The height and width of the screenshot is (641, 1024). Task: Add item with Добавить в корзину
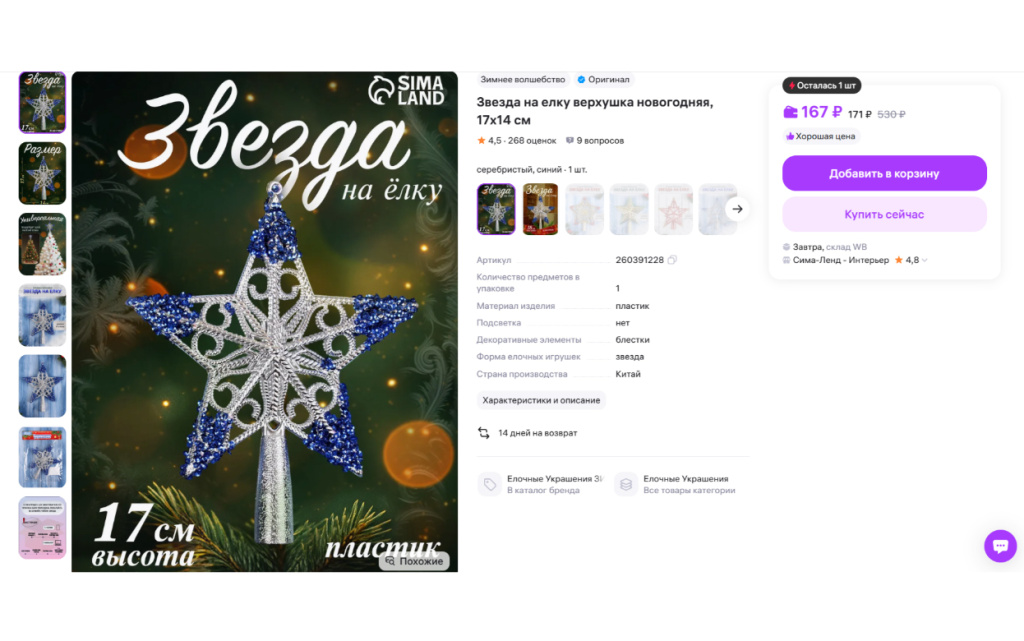(x=884, y=173)
